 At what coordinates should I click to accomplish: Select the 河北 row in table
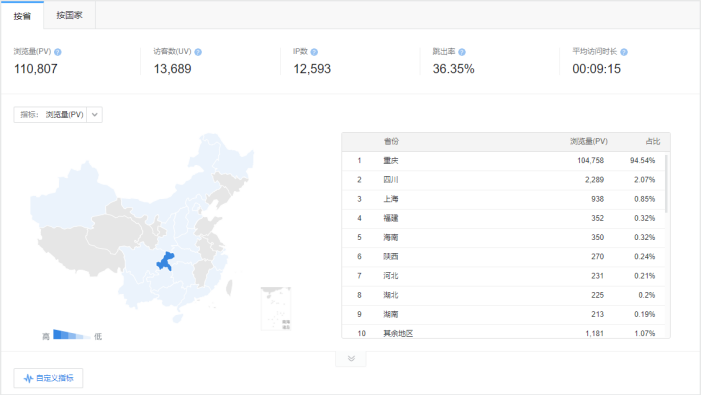504,276
